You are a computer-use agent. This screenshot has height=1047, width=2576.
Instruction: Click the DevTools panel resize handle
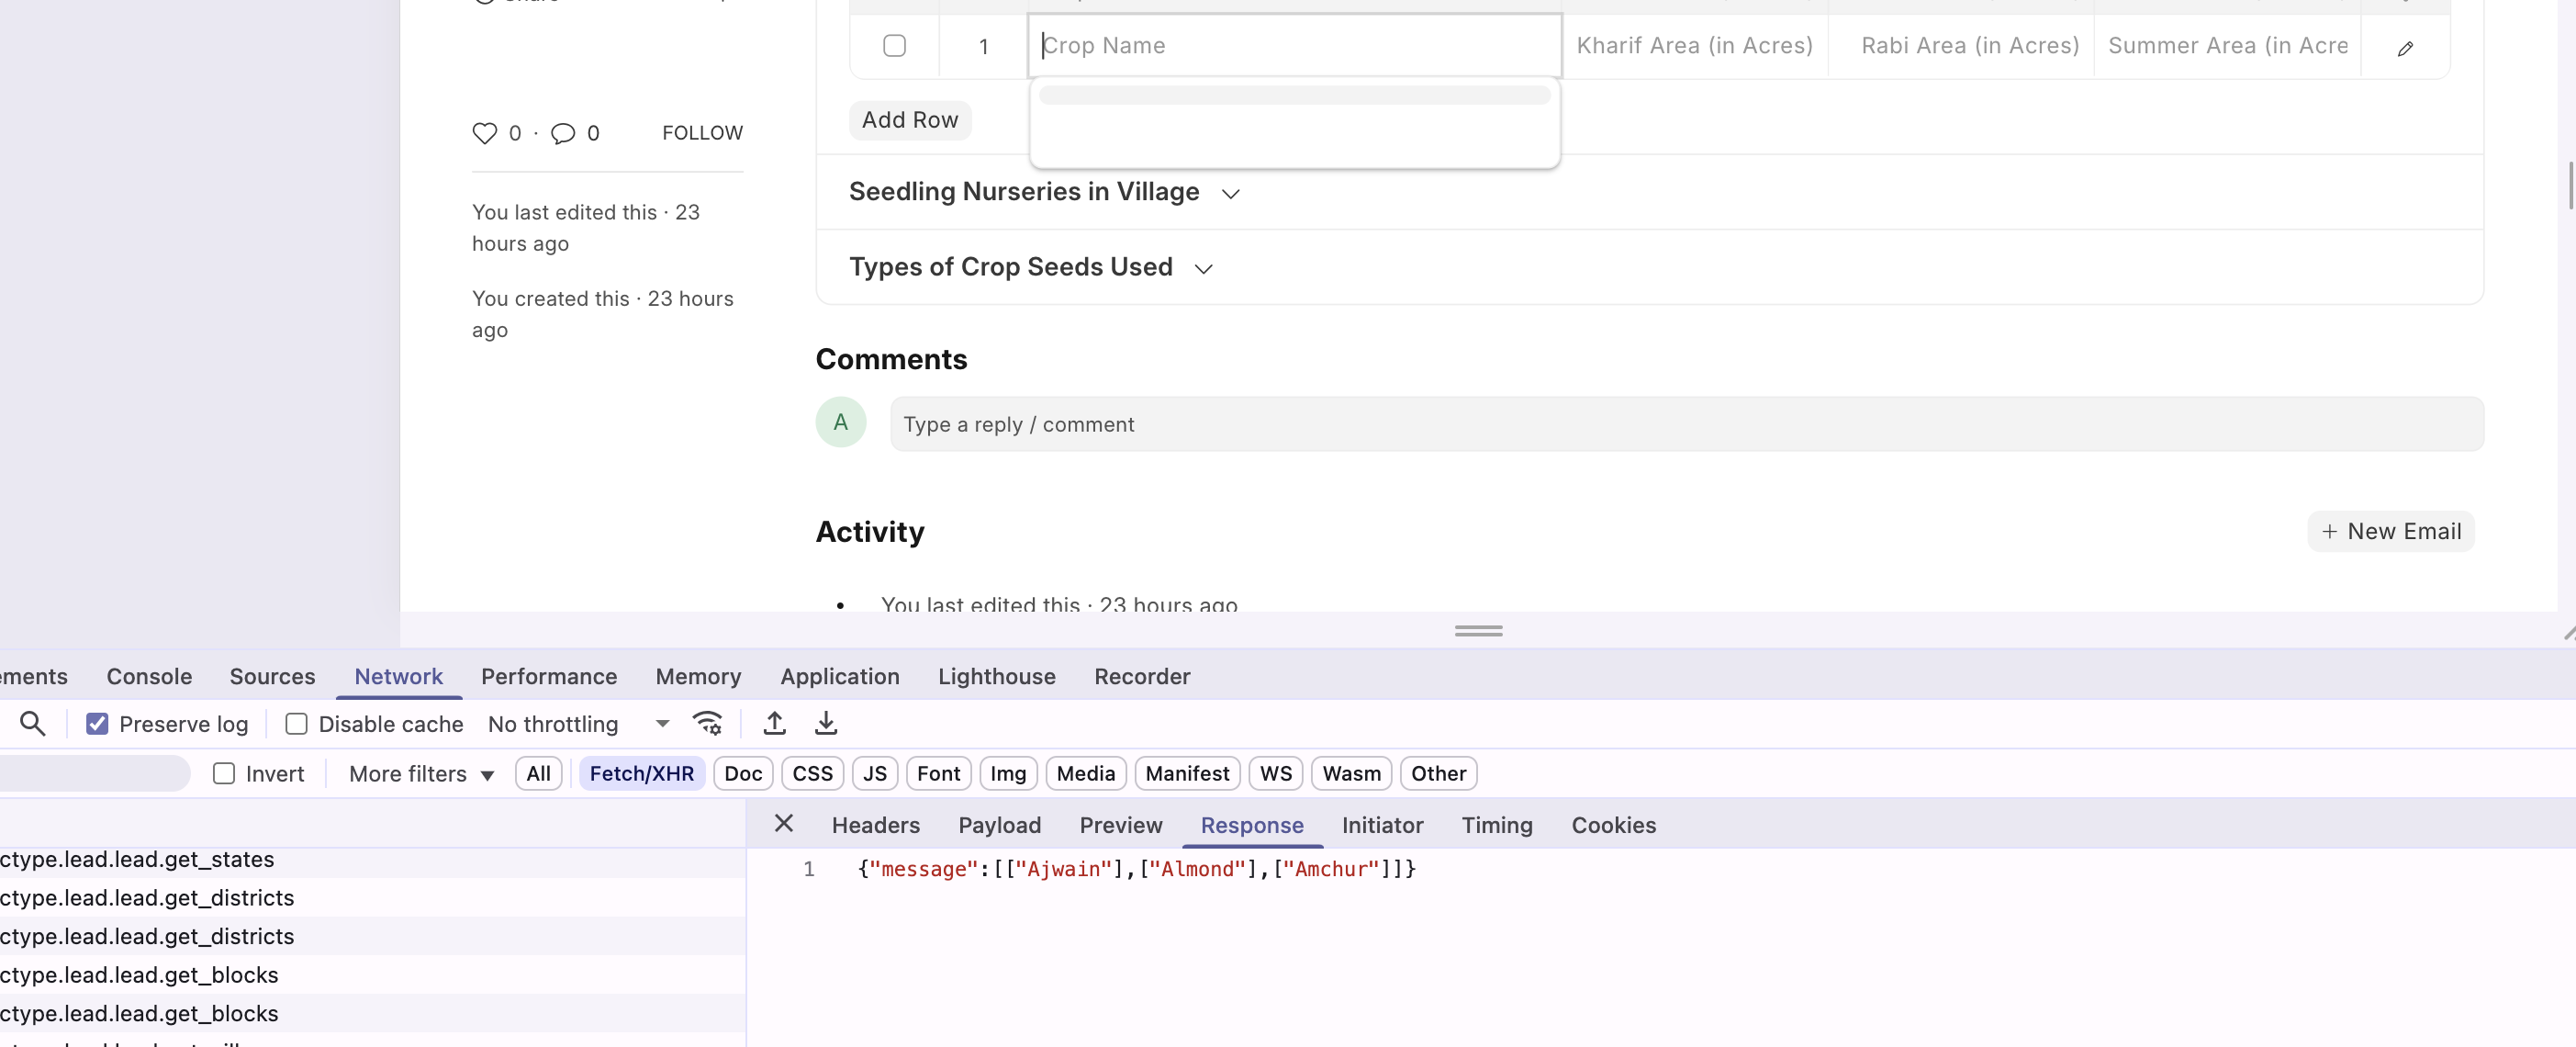1478,630
